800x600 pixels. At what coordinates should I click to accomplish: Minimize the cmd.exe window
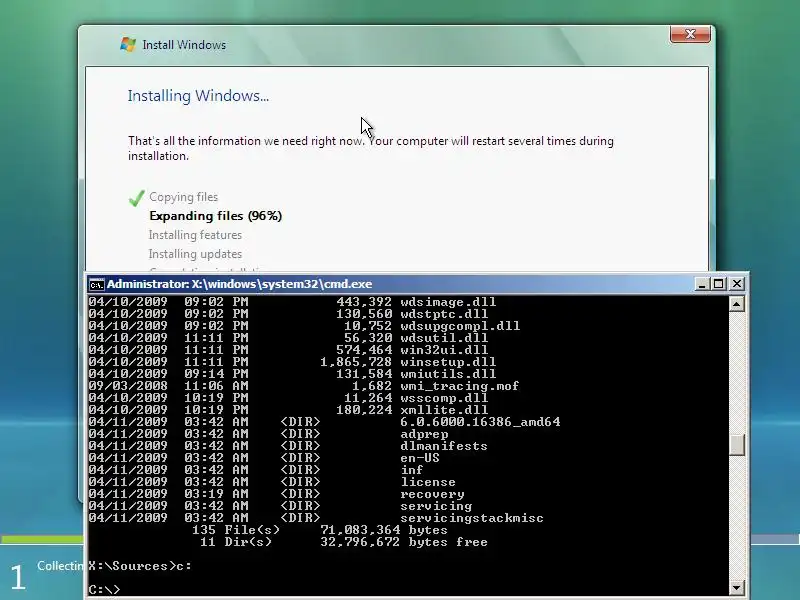click(x=702, y=284)
